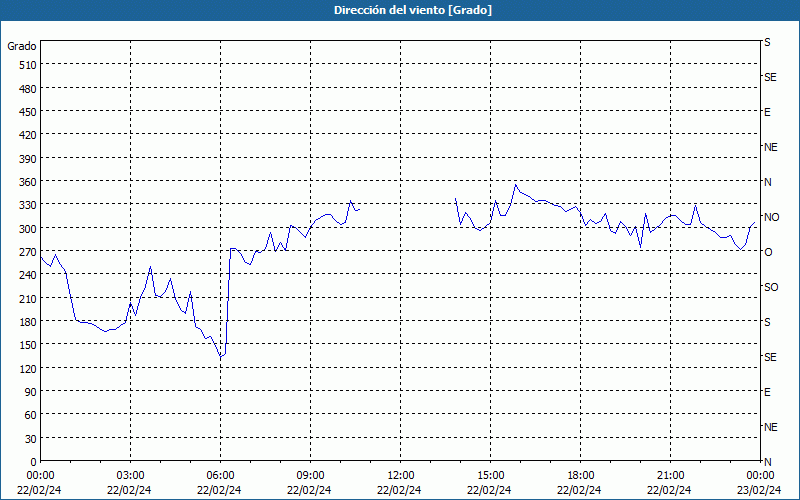Click the 06:00 time axis label
800x500 pixels.
220,476
